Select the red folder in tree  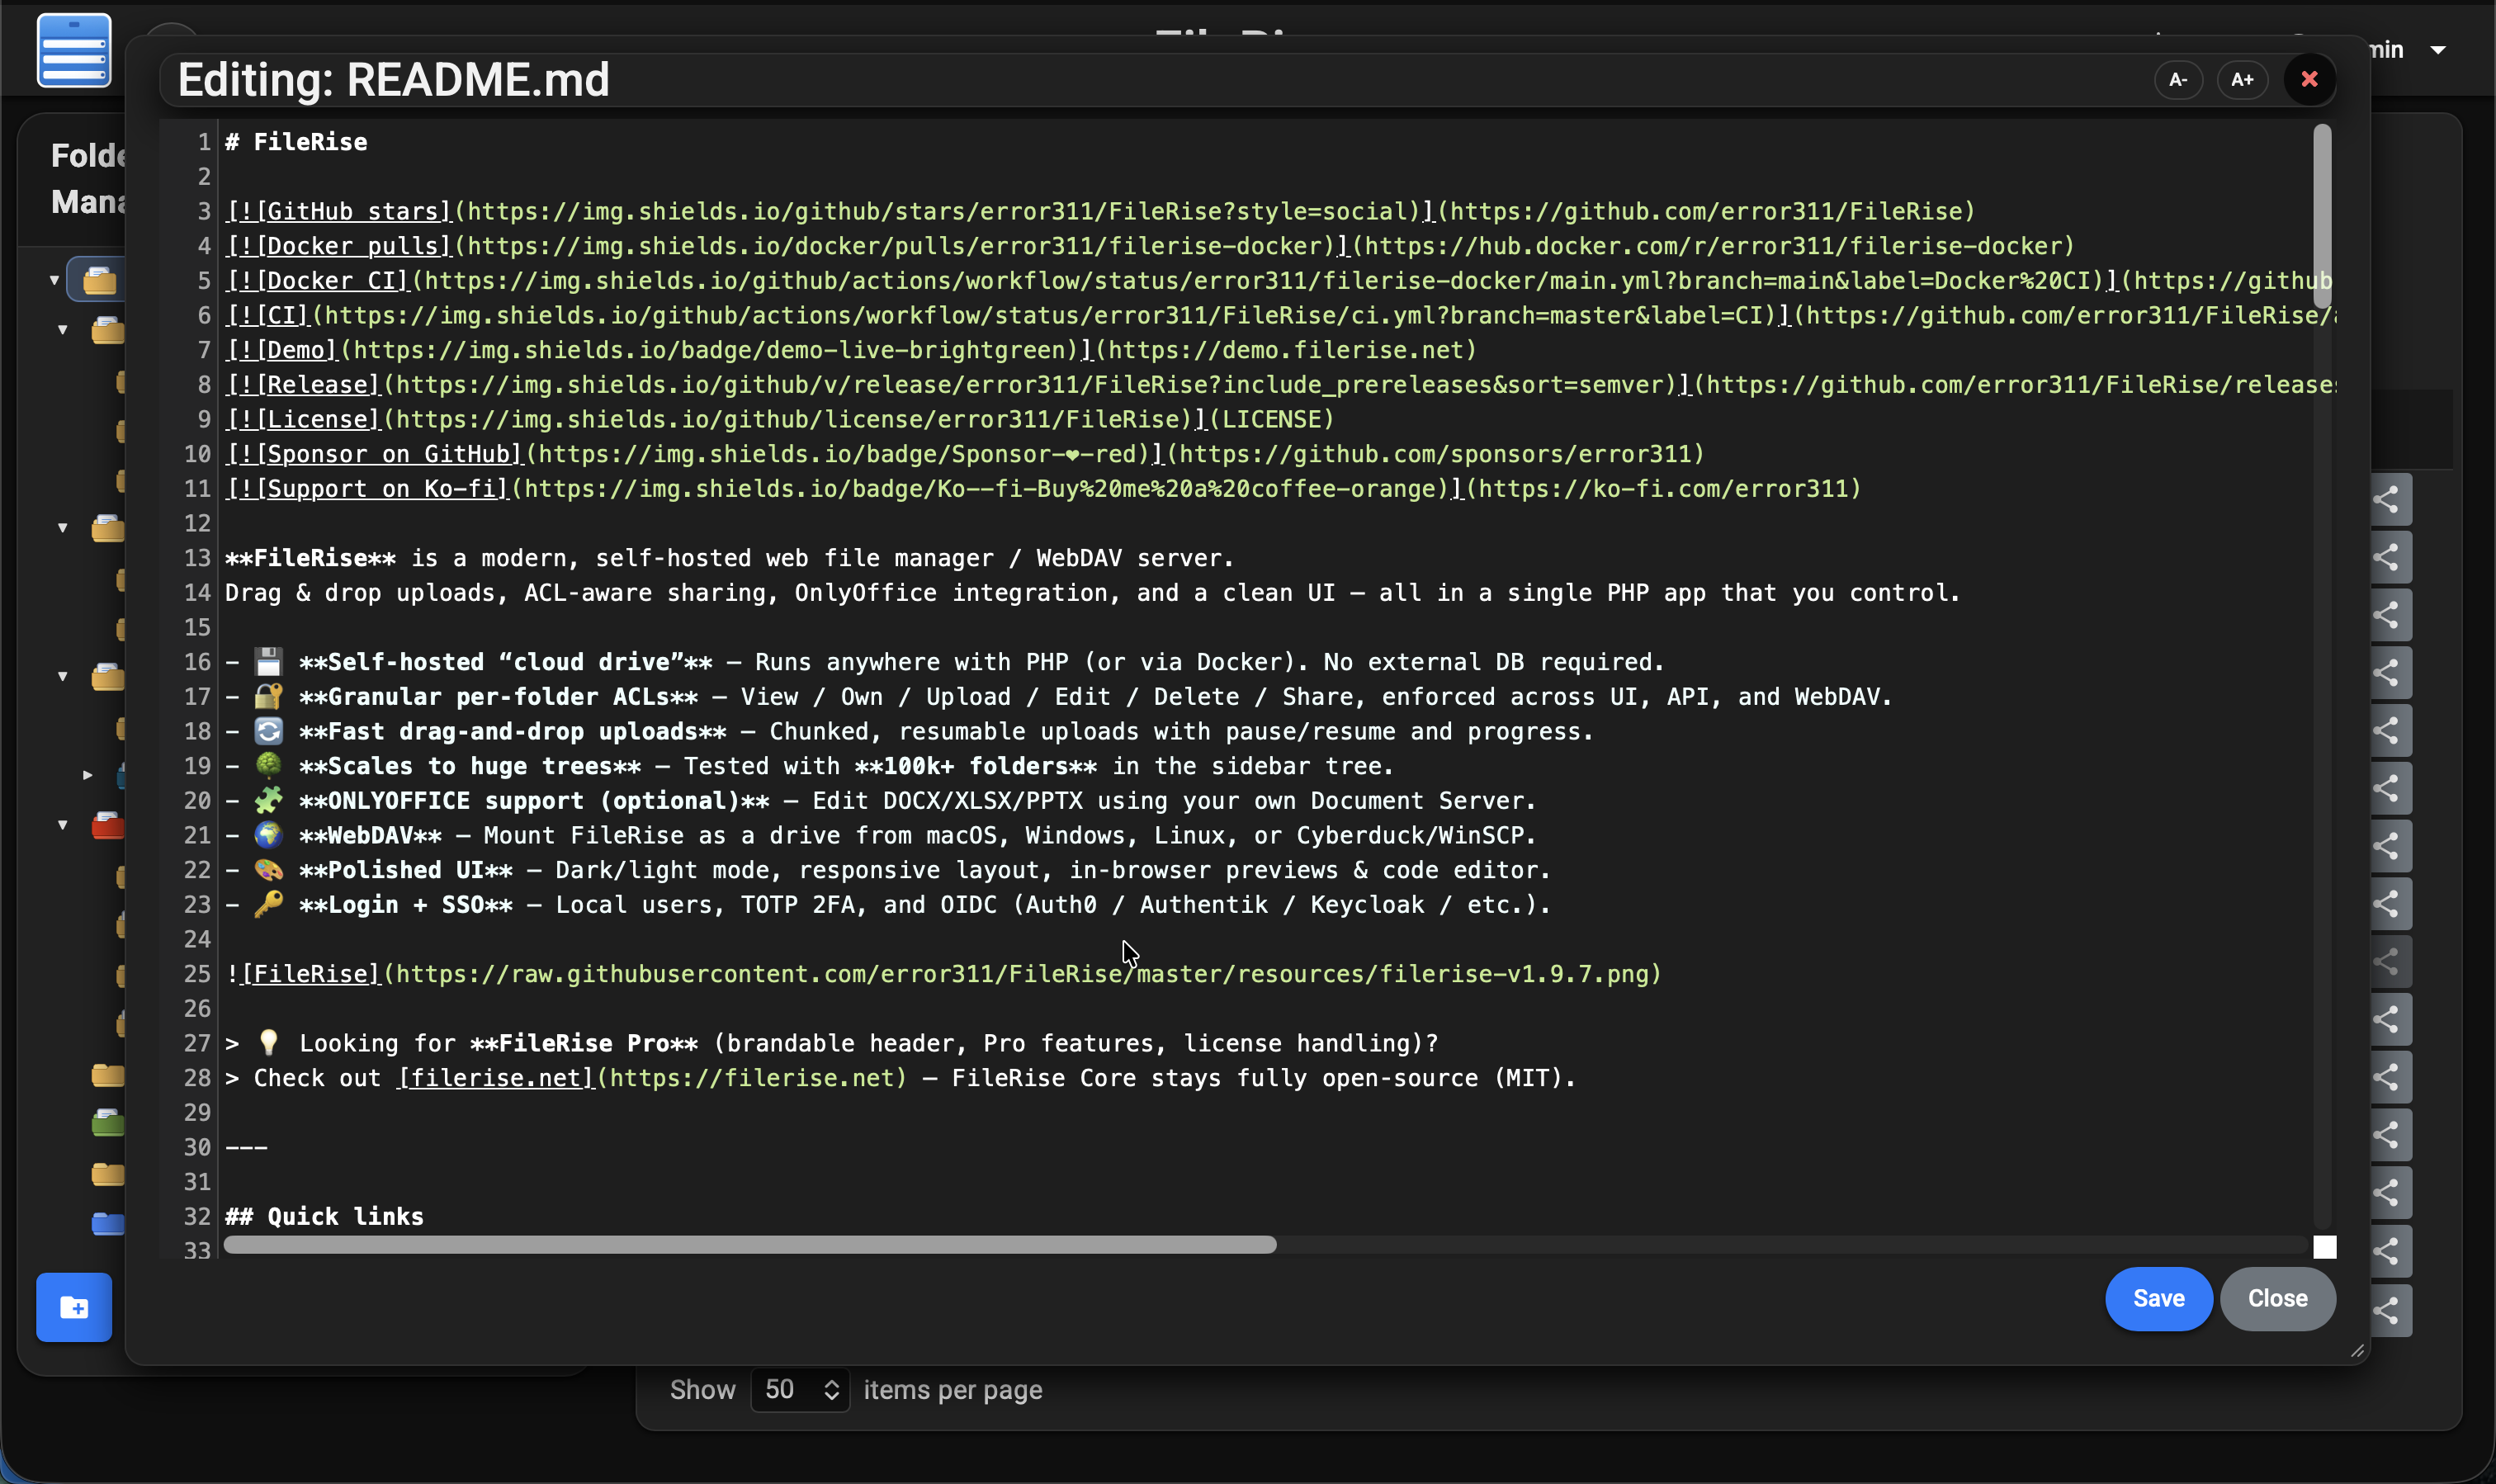[108, 826]
